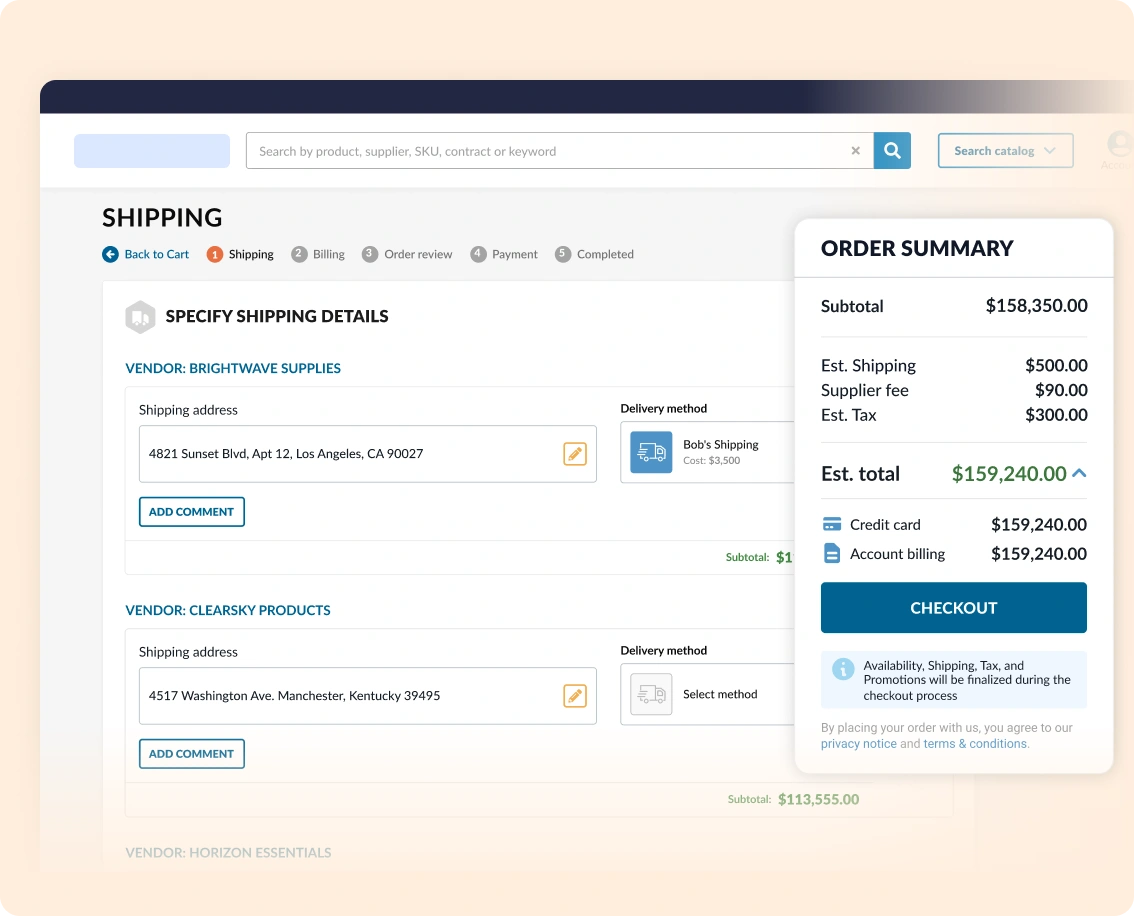Open Bob's Shipping delivery method selector

point(707,452)
